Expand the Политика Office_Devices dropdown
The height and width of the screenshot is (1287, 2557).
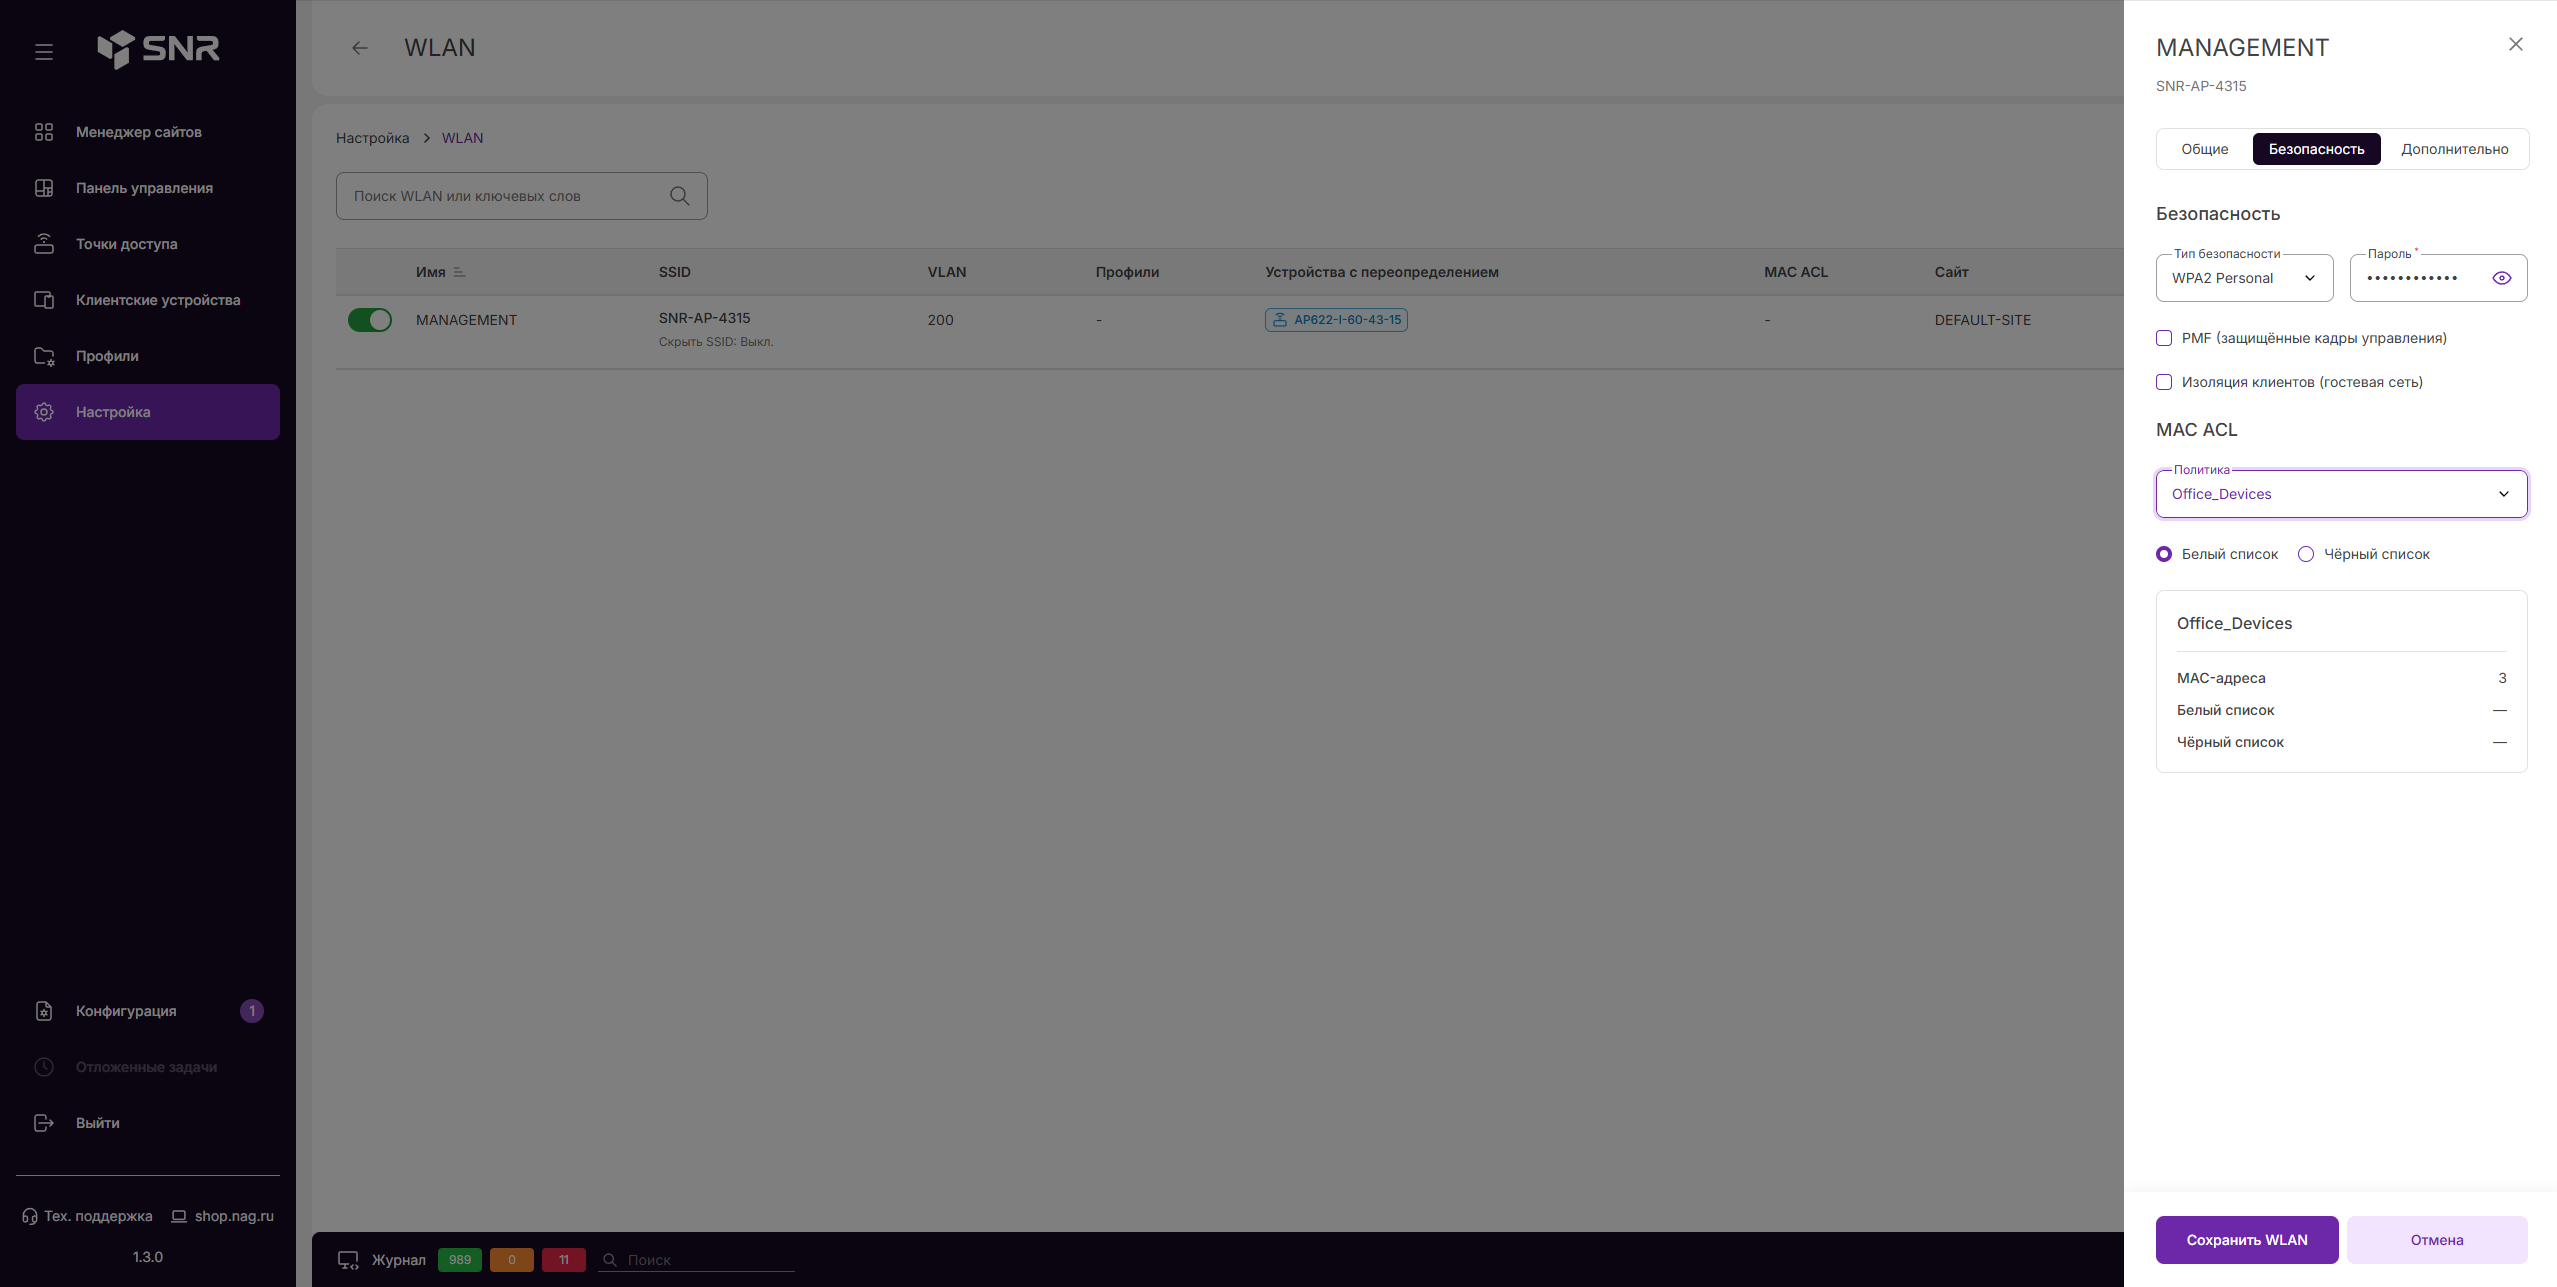(x=2342, y=494)
